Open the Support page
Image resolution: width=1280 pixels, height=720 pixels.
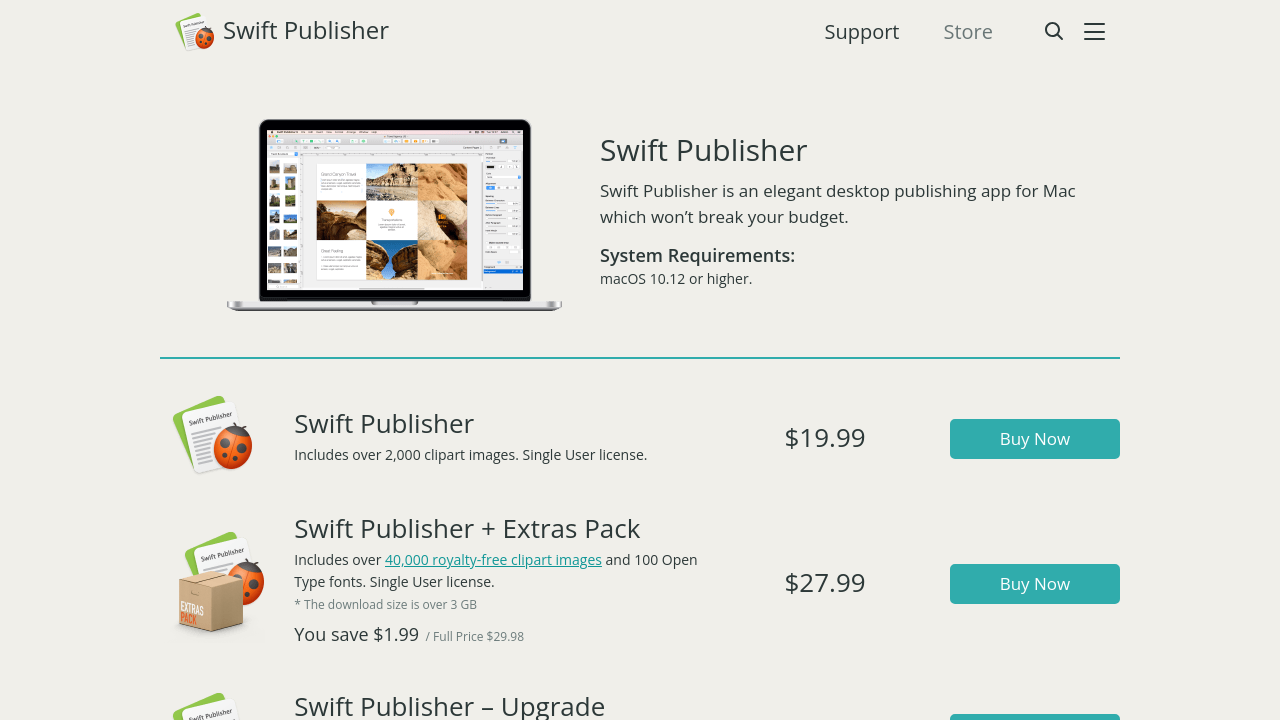[861, 30]
